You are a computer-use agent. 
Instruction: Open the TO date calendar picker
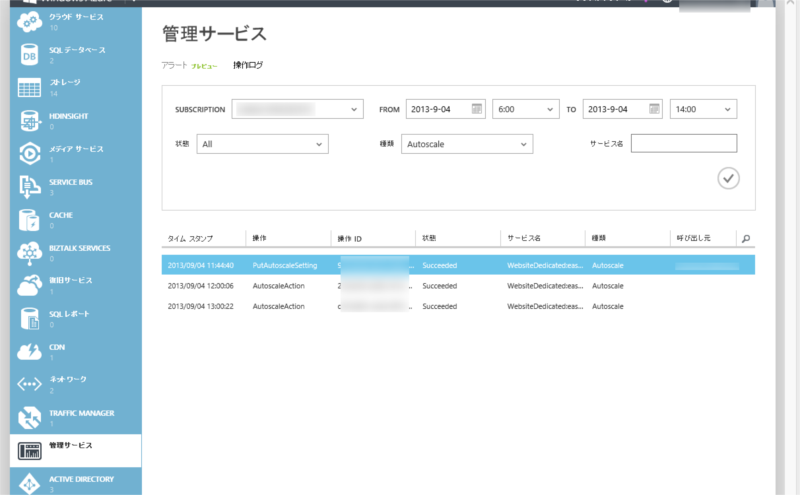point(654,109)
